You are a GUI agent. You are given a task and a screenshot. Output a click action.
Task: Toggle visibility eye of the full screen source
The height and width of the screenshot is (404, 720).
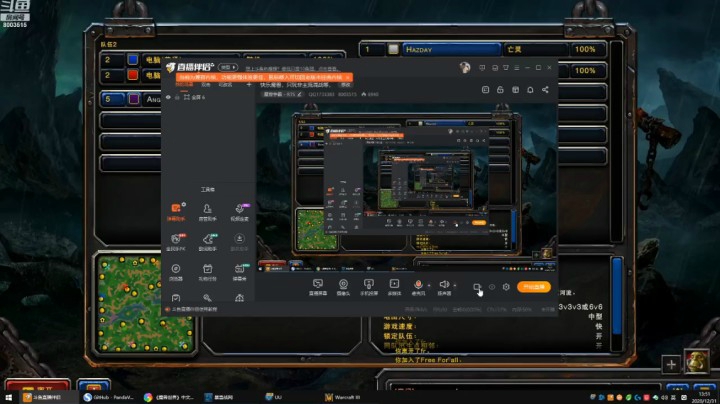click(168, 97)
